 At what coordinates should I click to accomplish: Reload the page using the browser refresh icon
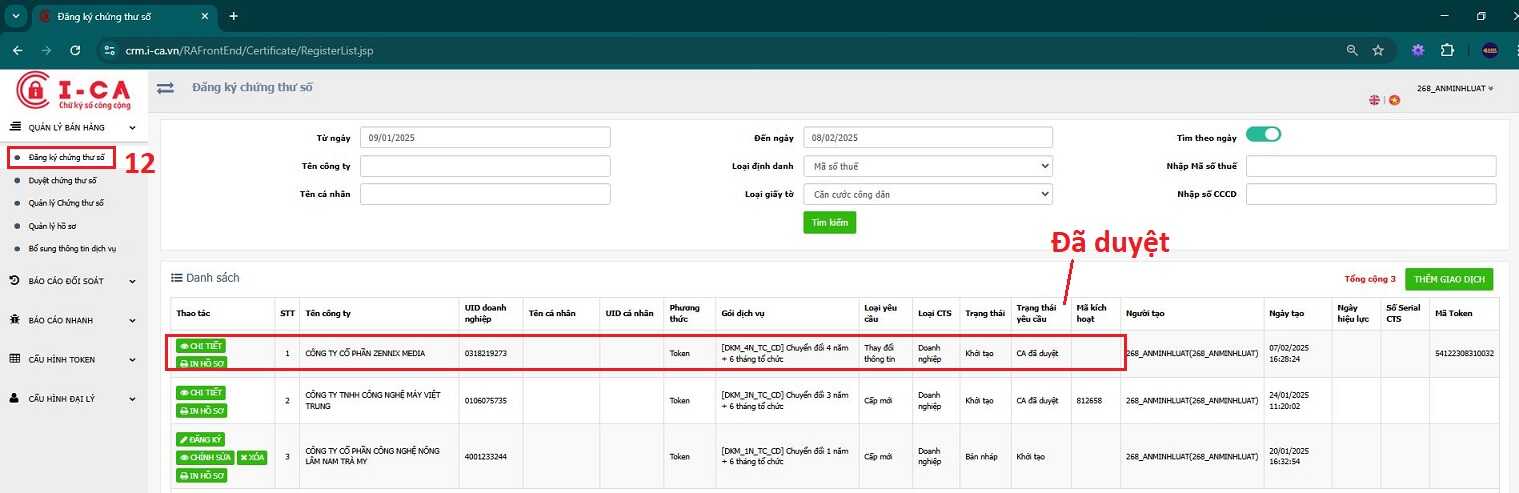(x=75, y=50)
